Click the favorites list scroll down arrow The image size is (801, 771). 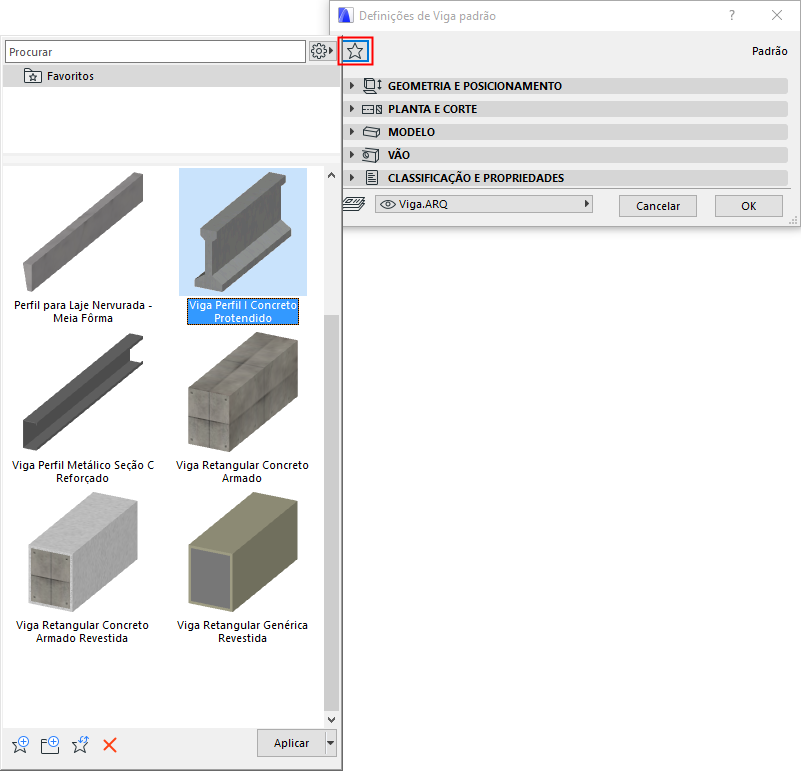tap(331, 719)
